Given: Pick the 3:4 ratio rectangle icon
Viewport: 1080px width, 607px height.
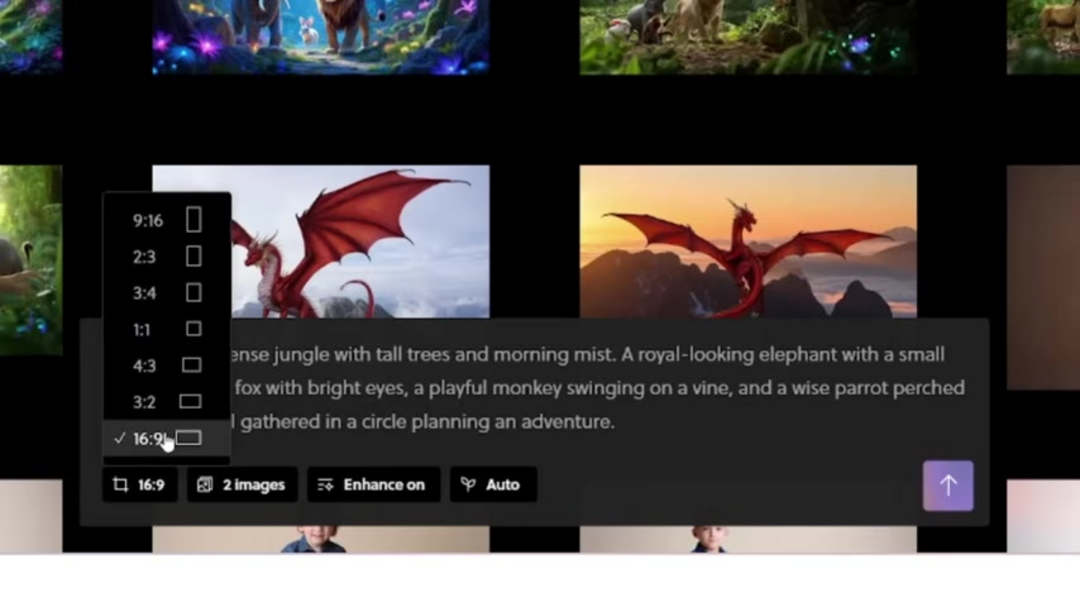Looking at the screenshot, I should [x=193, y=293].
